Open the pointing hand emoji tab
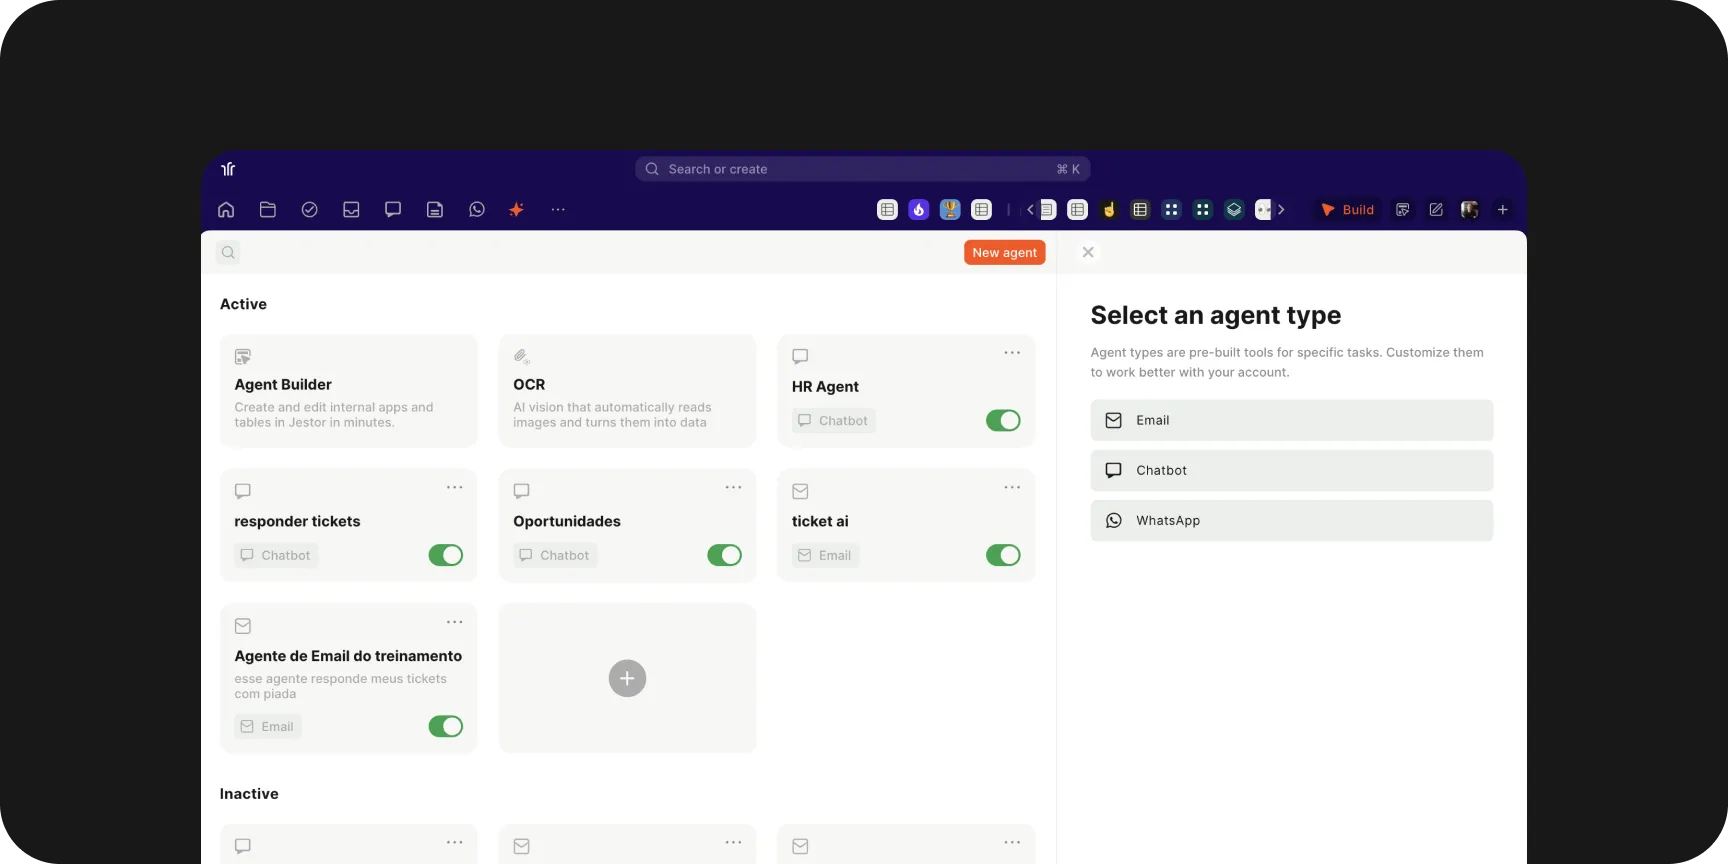 (x=1108, y=209)
